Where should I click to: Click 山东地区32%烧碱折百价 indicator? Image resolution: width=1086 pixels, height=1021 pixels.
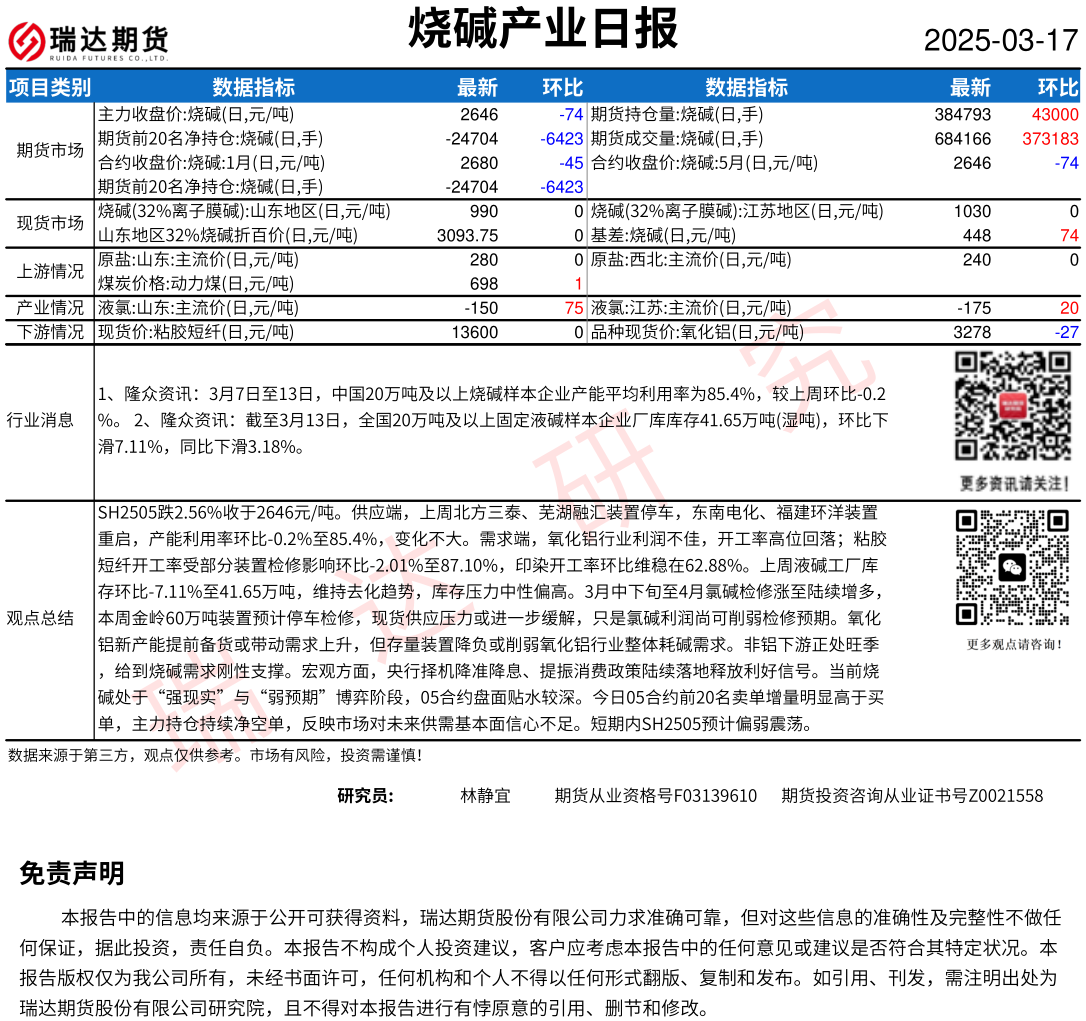228,236
